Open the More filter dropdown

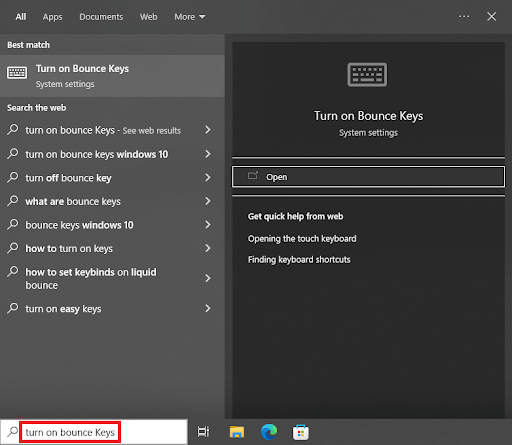[x=190, y=17]
